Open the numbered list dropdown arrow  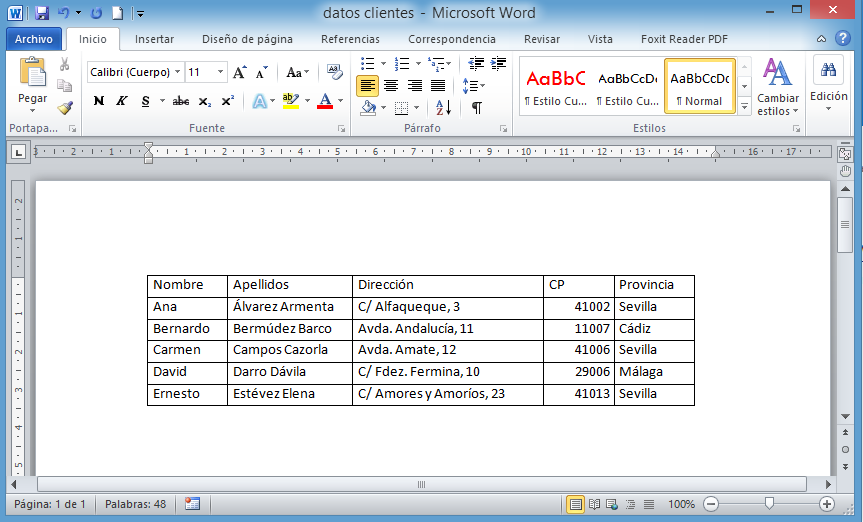(x=418, y=64)
